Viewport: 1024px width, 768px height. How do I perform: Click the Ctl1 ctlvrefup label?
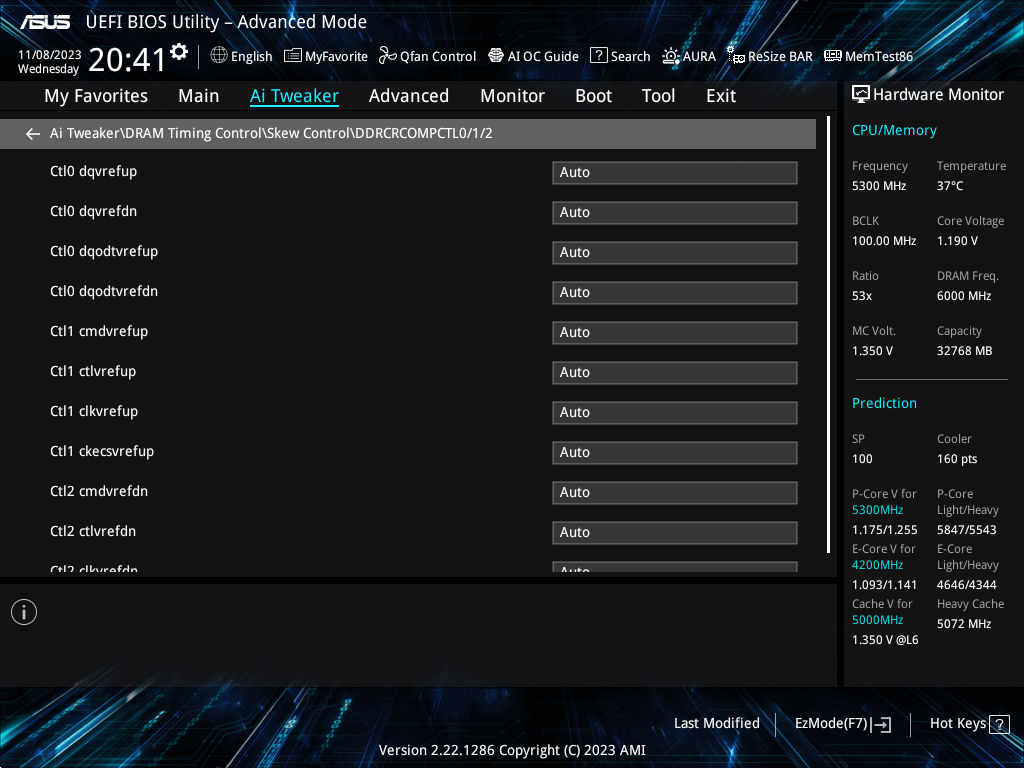pyautogui.click(x=93, y=372)
